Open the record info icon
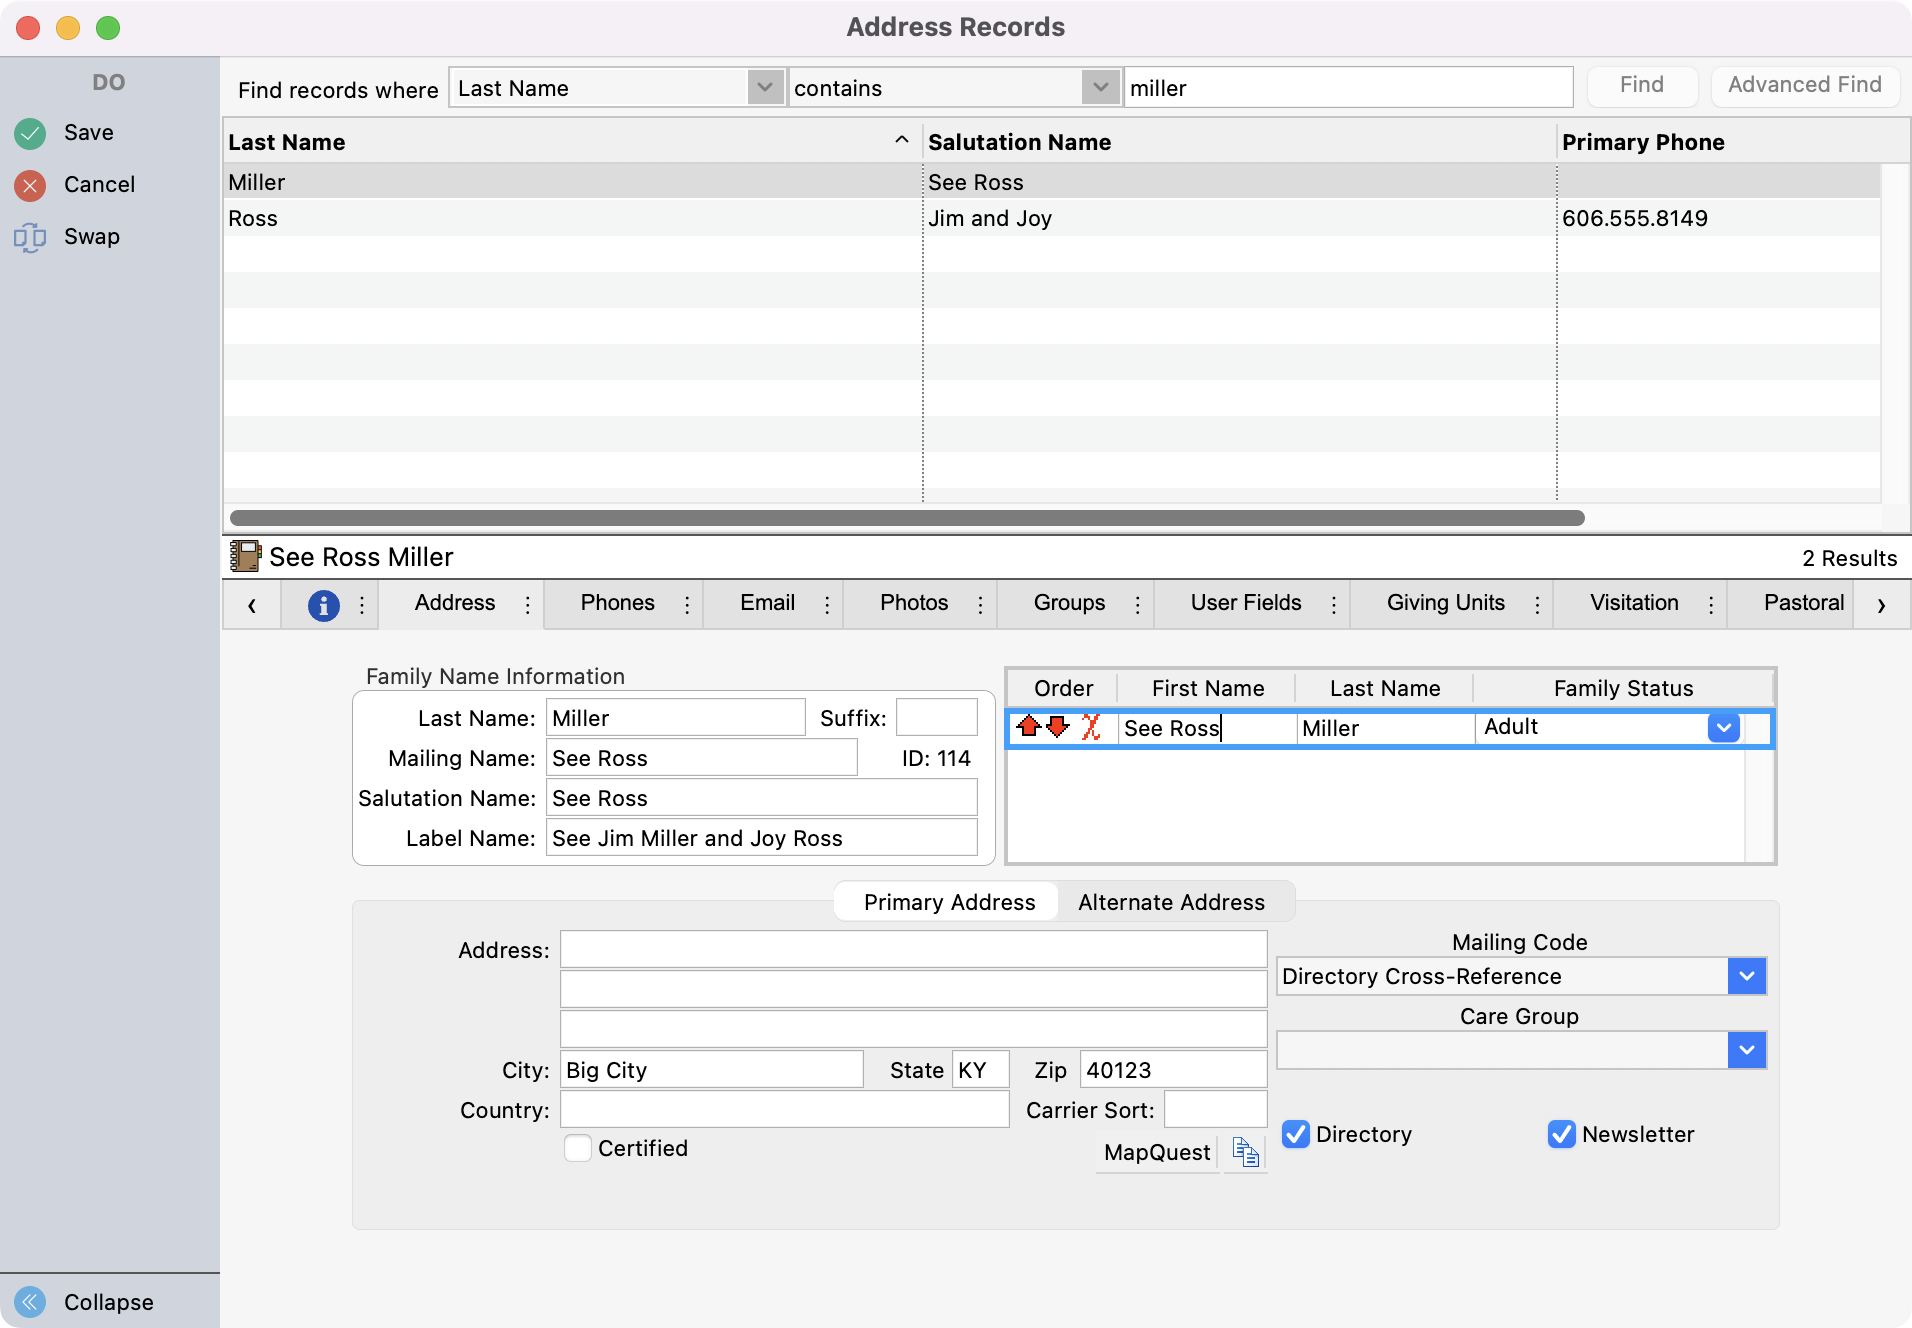The height and width of the screenshot is (1328, 1912). [x=322, y=604]
